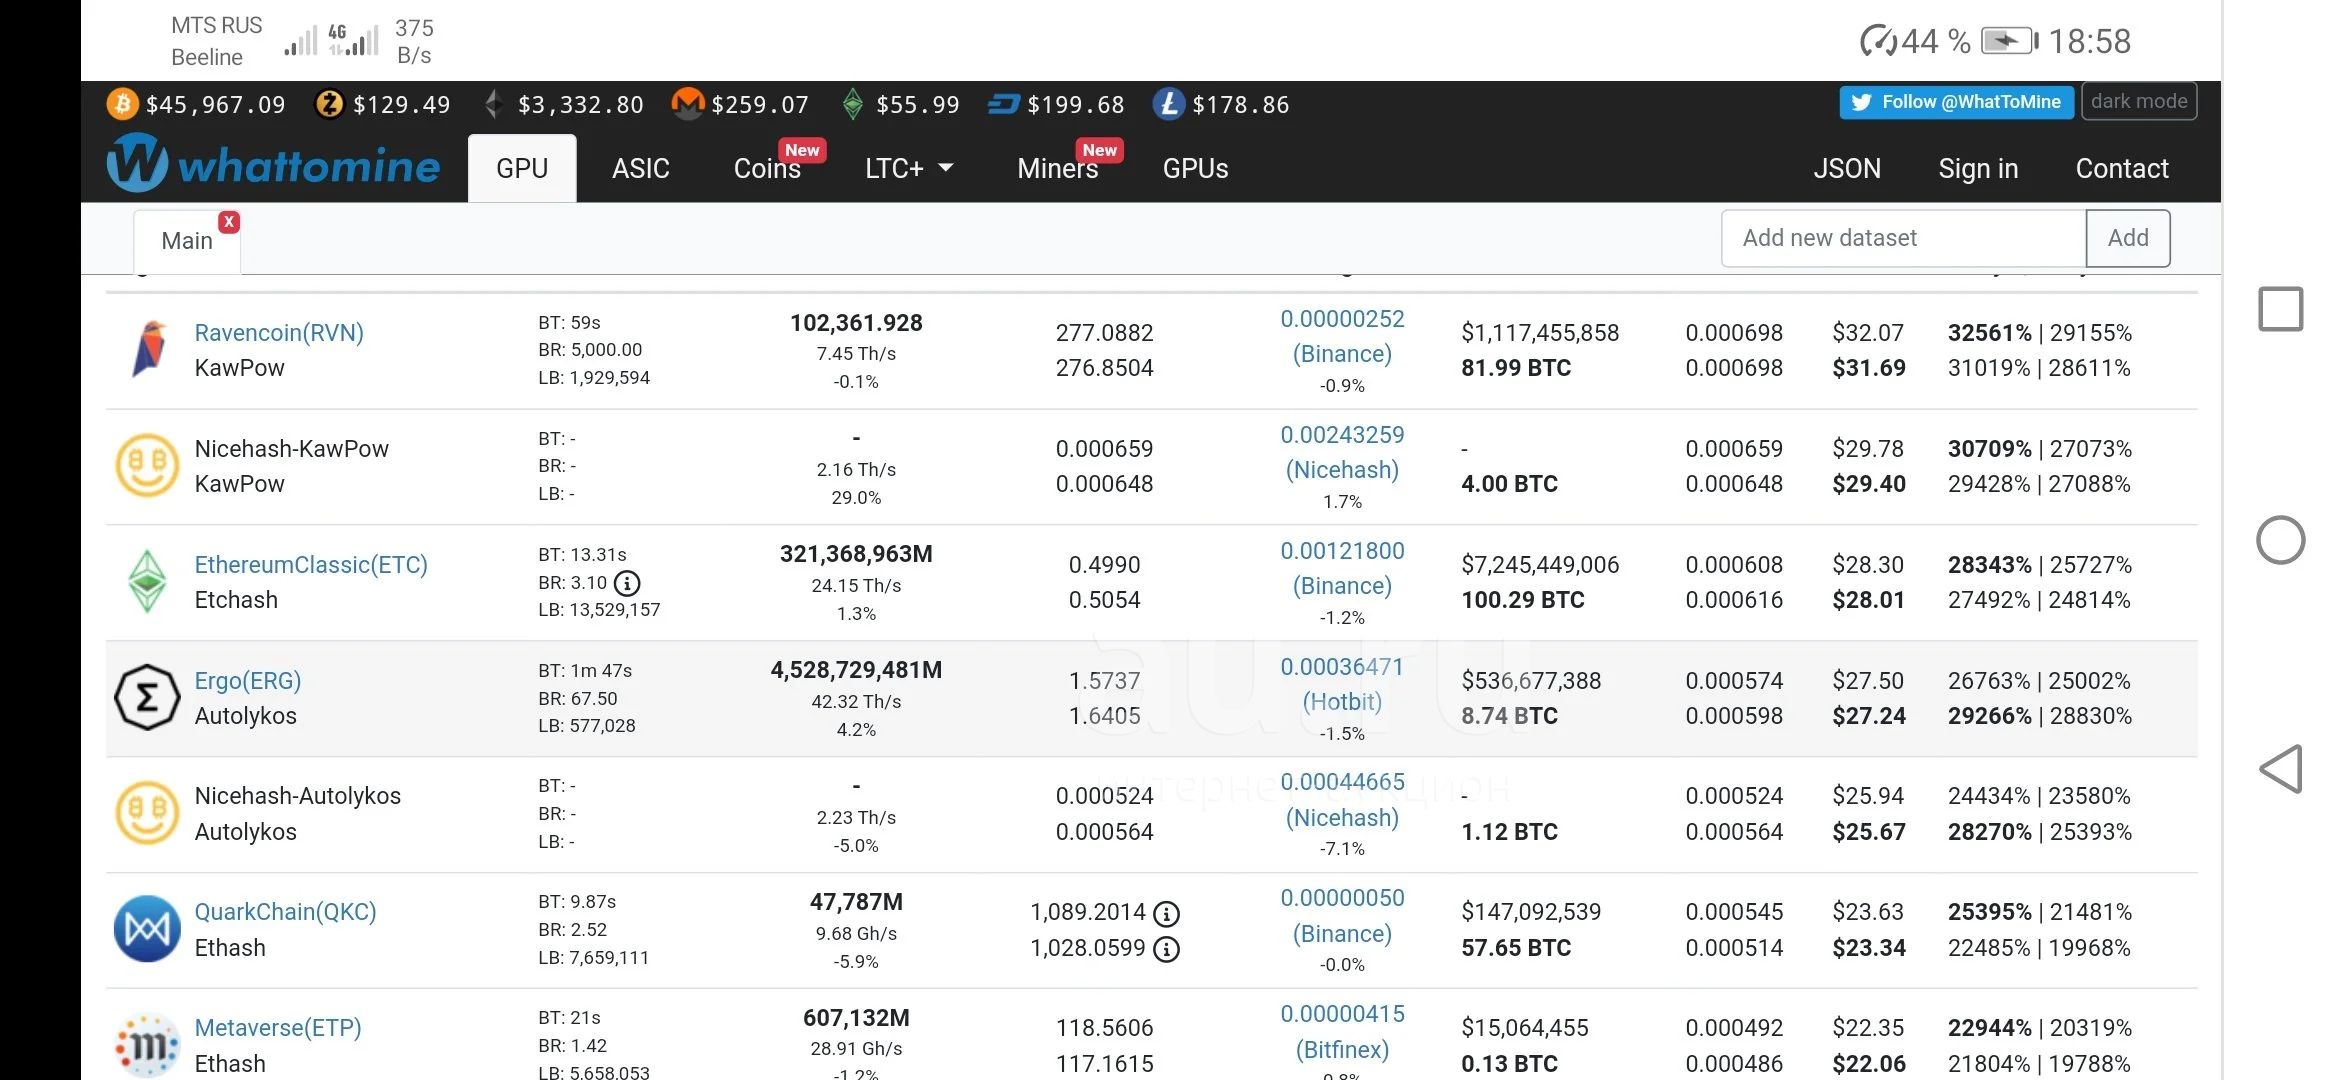The width and height of the screenshot is (2340, 1080).
Task: Click the Dash price ticker icon
Action: click(x=1004, y=104)
